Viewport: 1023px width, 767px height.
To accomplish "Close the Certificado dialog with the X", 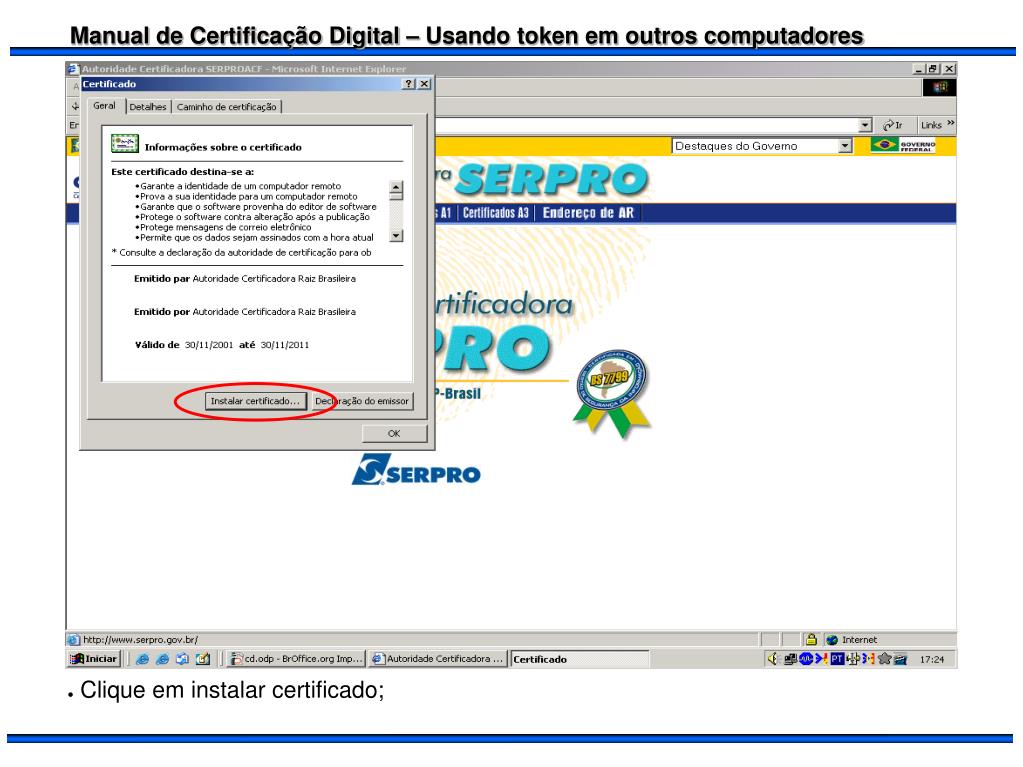I will point(424,83).
